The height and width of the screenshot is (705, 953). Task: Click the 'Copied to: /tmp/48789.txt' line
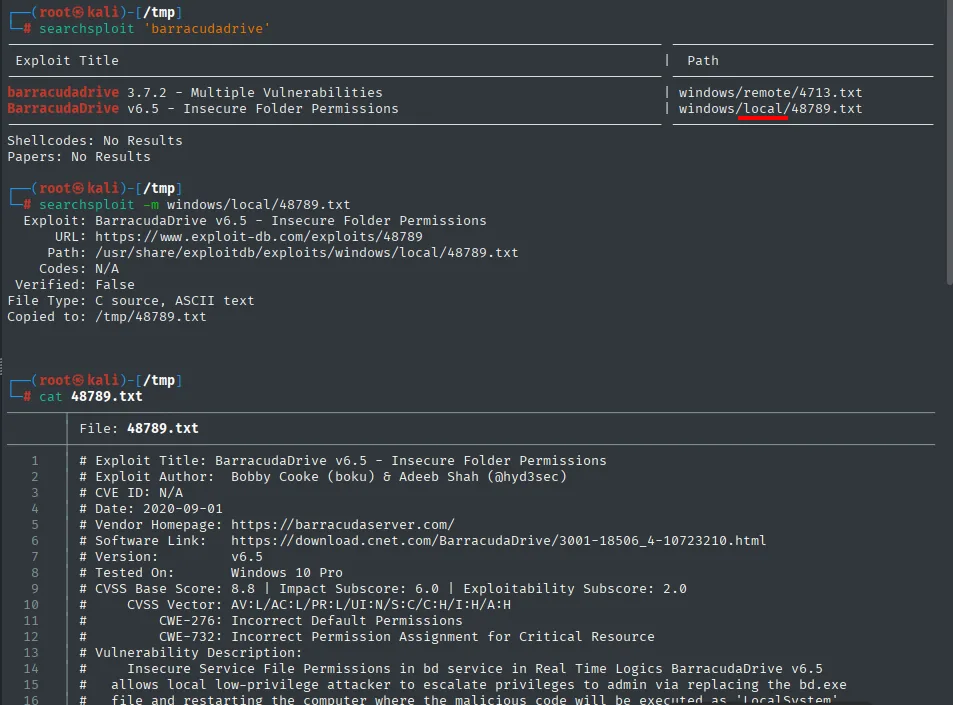pos(107,316)
